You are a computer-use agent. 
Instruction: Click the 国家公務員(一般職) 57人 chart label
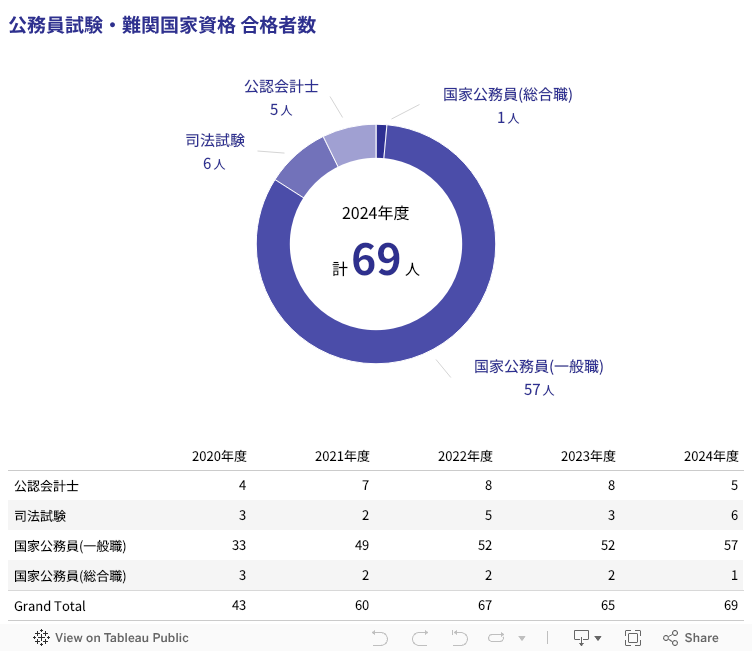pyautogui.click(x=539, y=378)
